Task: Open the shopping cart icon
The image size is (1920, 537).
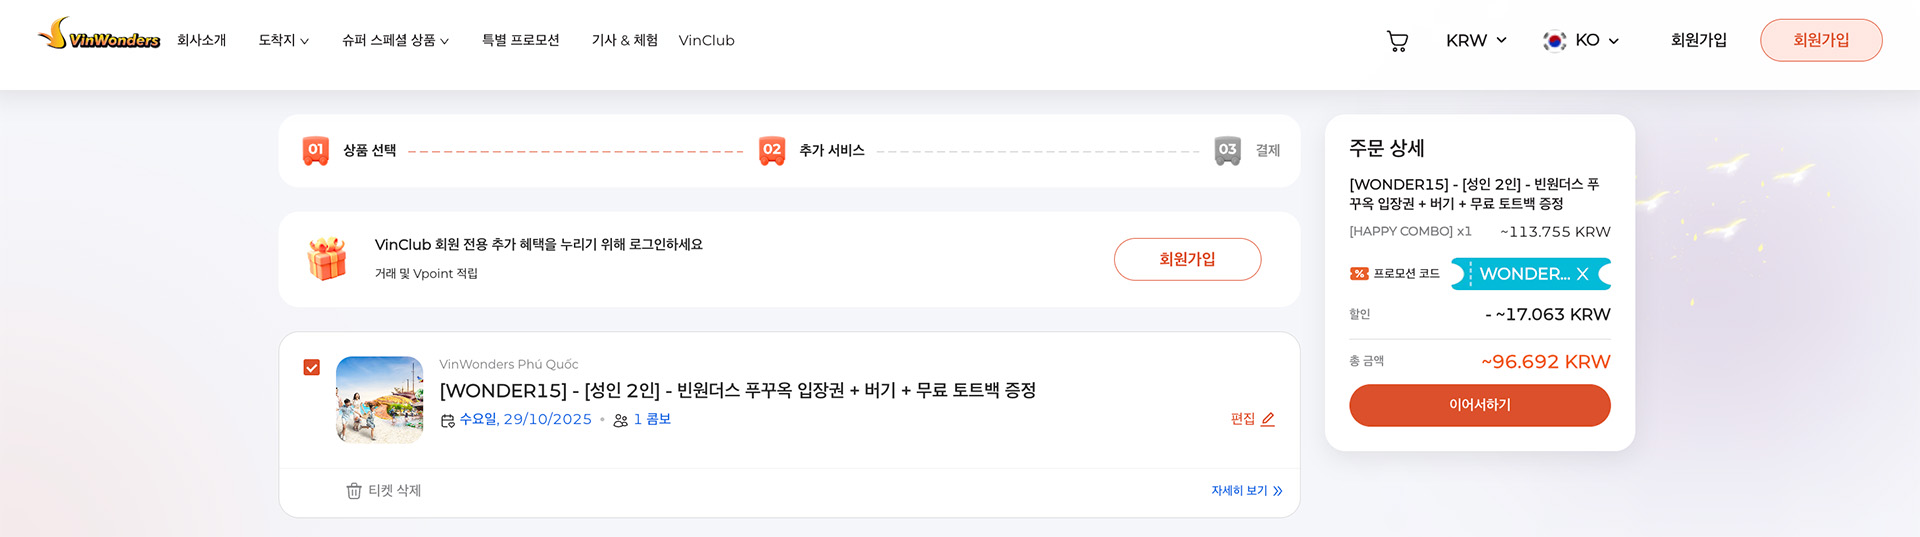Action: point(1397,41)
